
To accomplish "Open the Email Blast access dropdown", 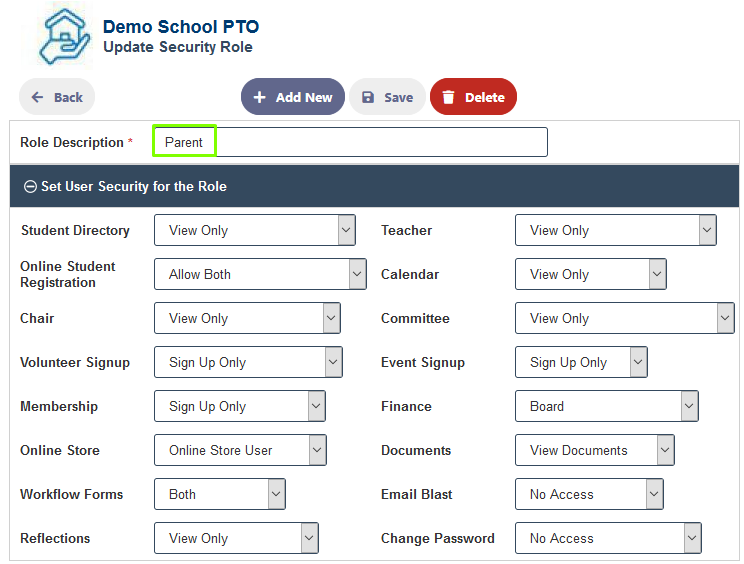I will [589, 494].
